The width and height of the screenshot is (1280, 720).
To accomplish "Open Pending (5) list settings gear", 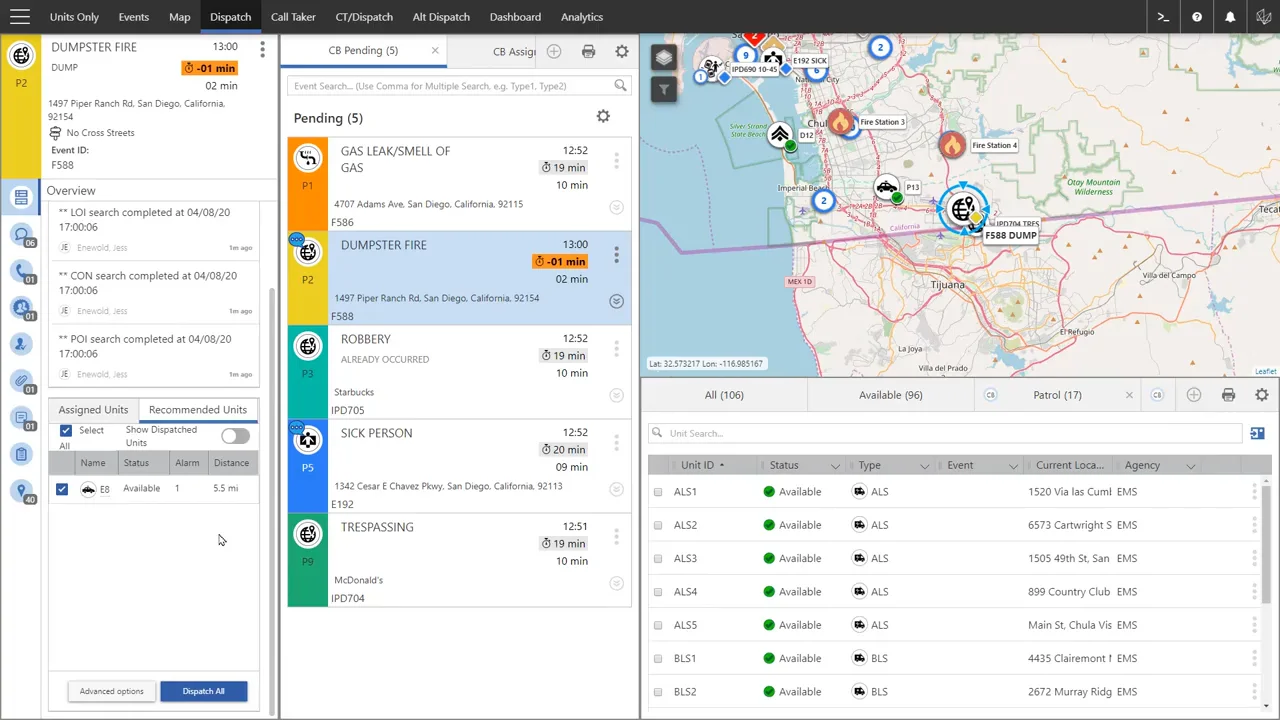I will [603, 117].
